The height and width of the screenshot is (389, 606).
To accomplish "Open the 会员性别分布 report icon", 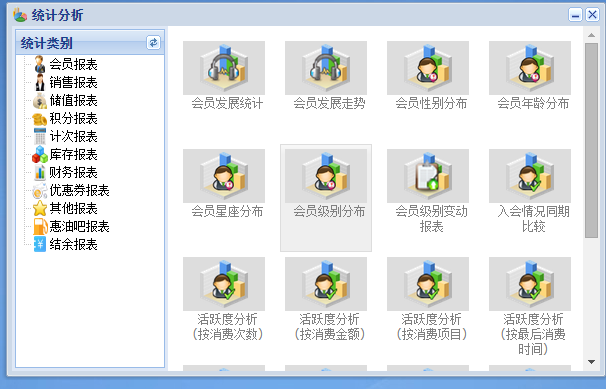I will pyautogui.click(x=428, y=68).
